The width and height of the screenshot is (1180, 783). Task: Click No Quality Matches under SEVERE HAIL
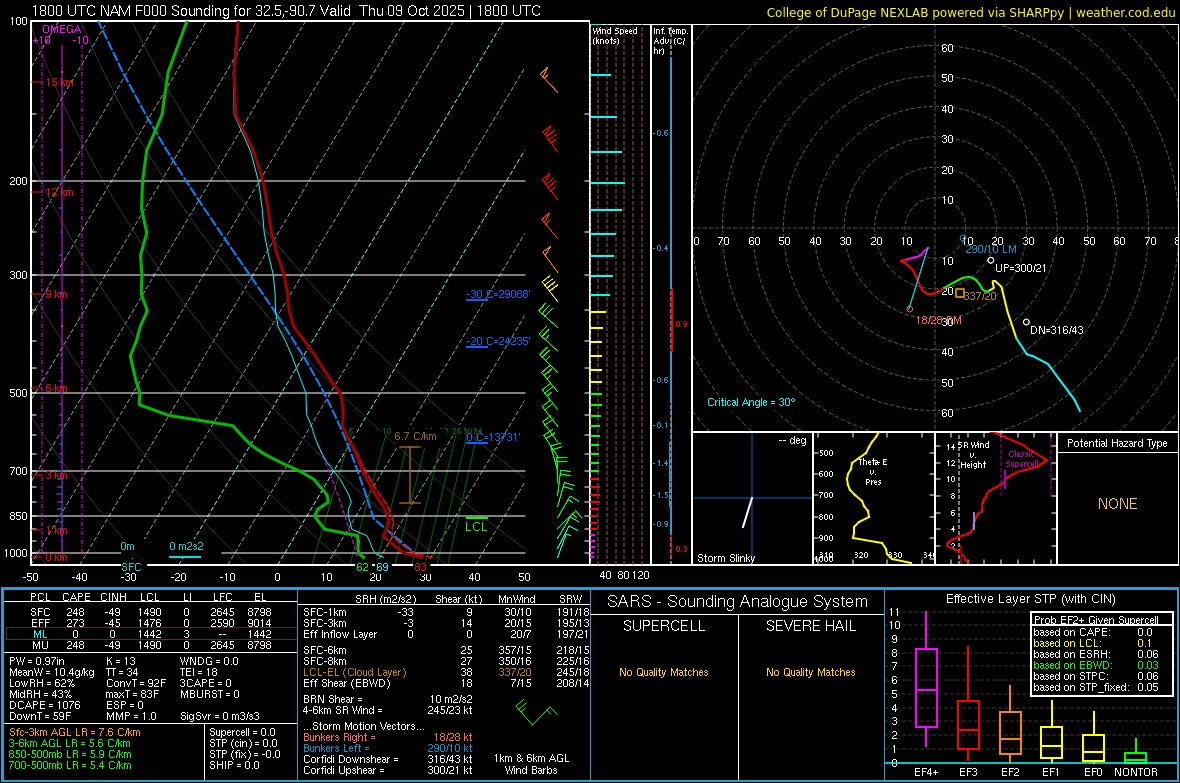click(x=810, y=672)
